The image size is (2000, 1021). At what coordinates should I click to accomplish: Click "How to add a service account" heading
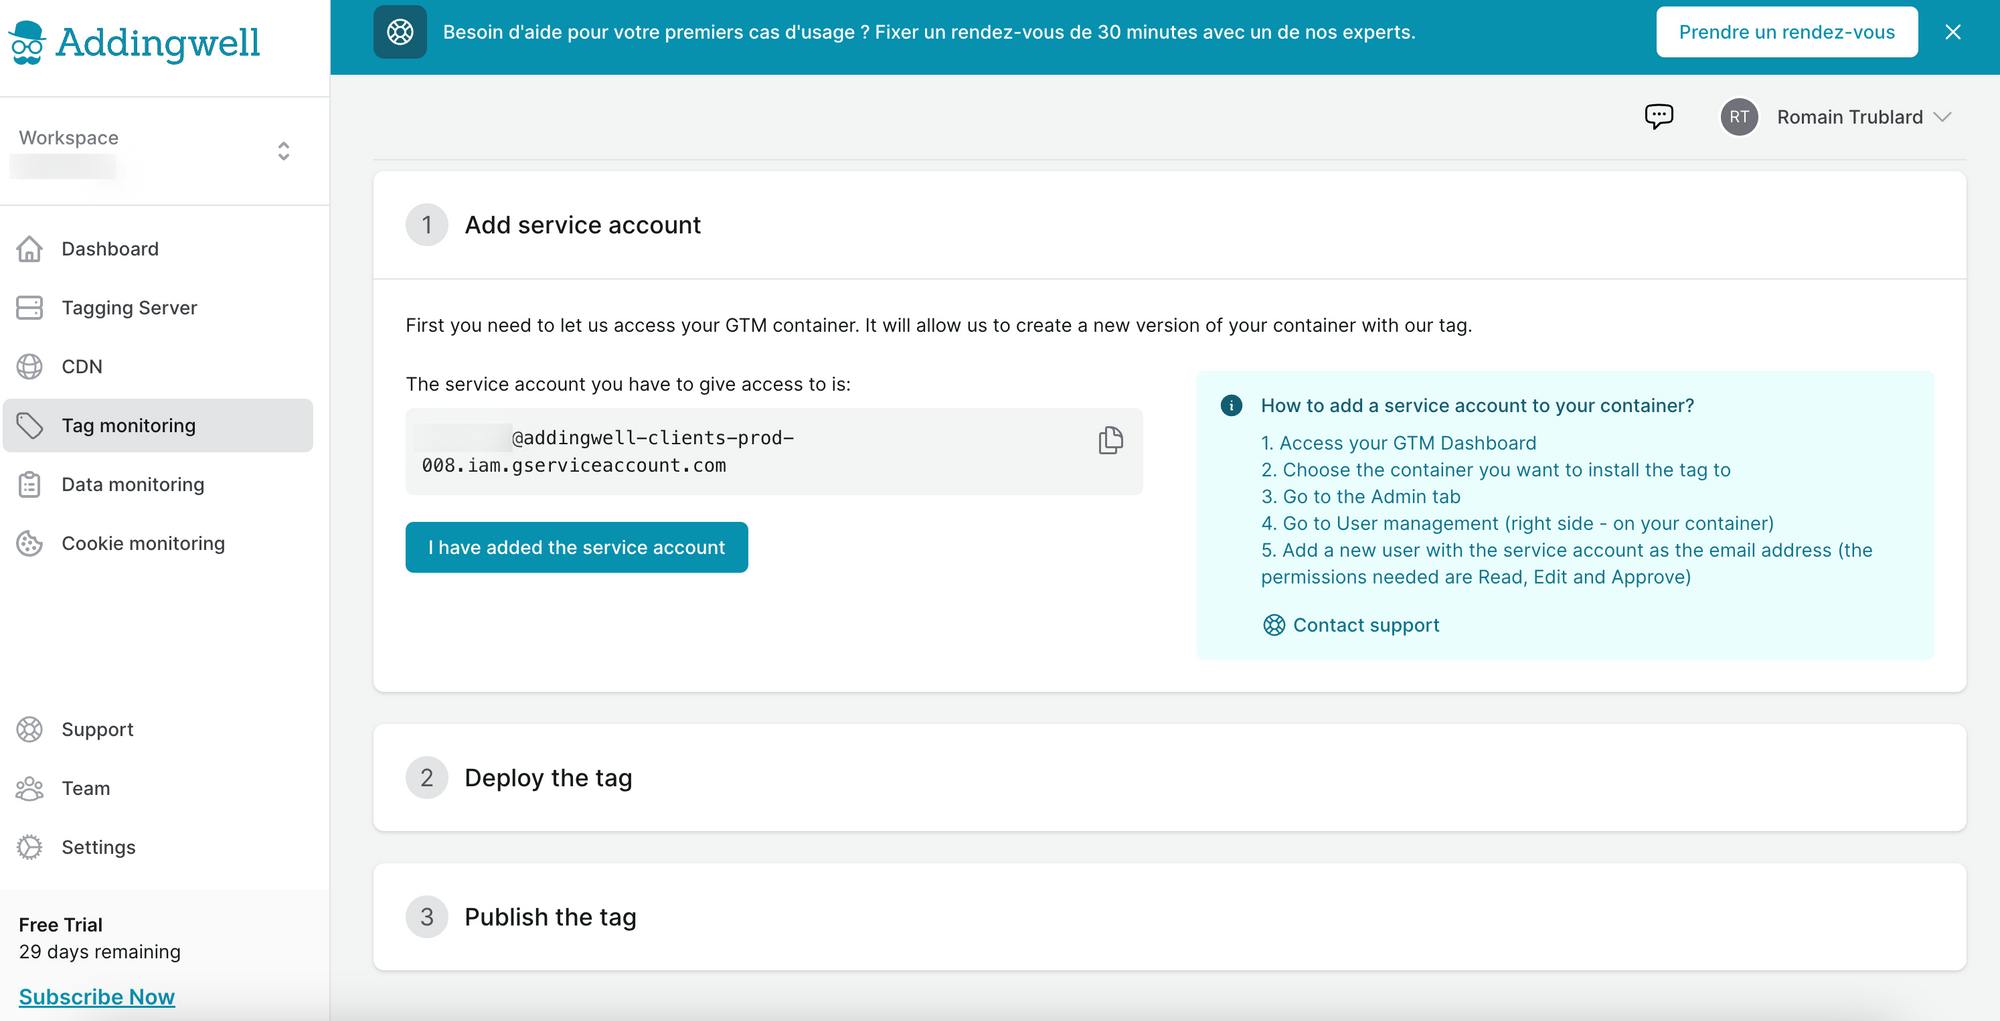tap(1477, 406)
